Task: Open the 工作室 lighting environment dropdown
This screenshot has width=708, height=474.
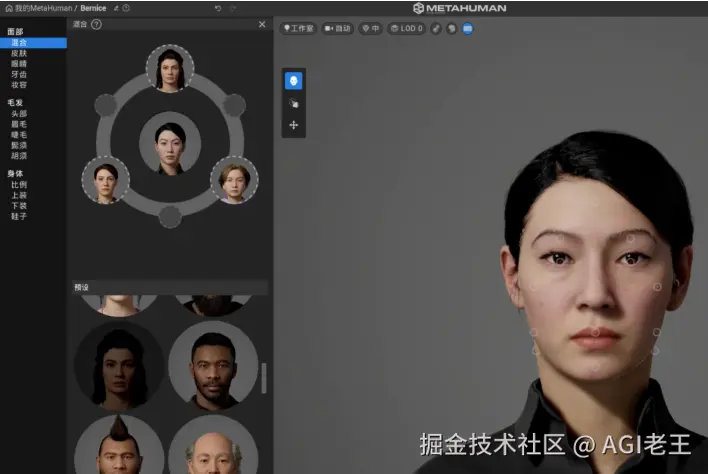Action: pyautogui.click(x=298, y=28)
